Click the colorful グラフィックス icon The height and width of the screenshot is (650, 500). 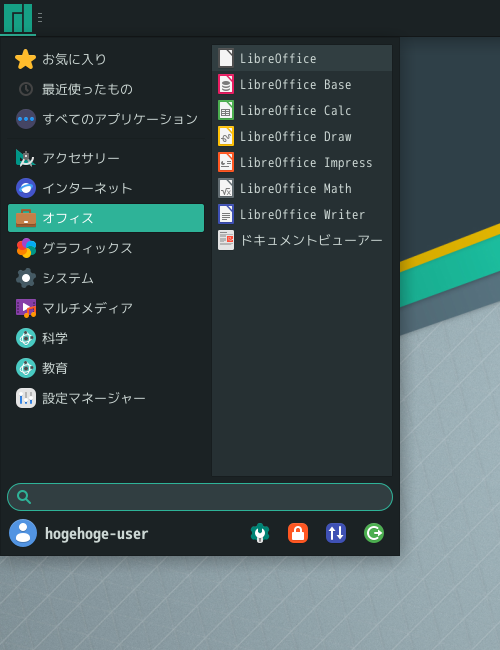26,248
